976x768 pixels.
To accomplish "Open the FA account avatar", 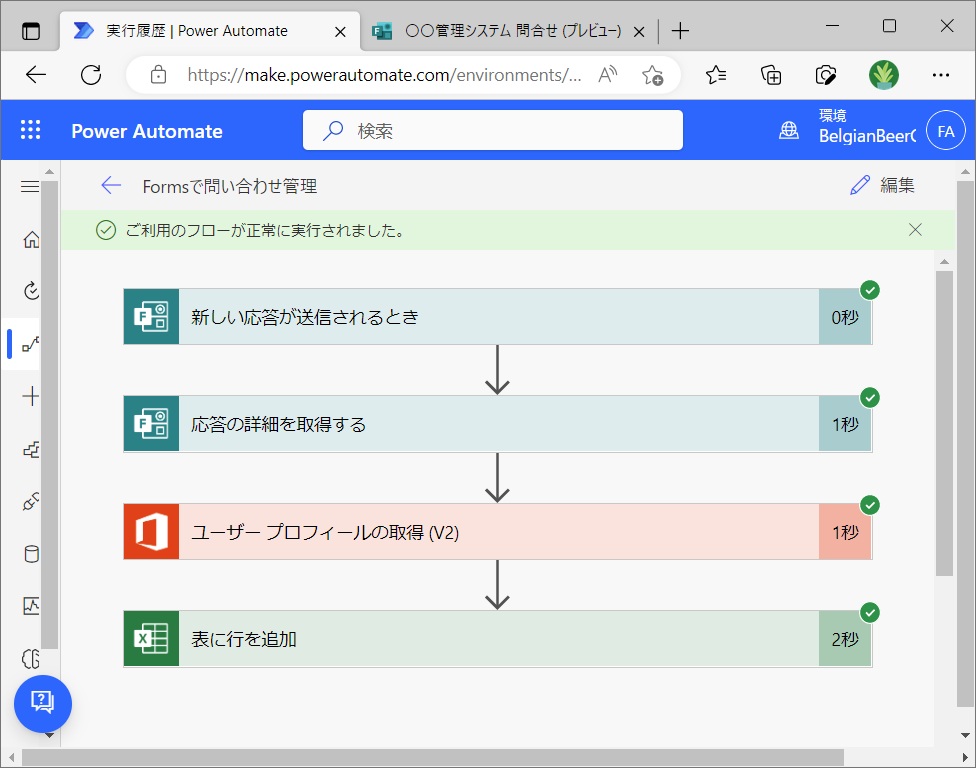I will (x=946, y=131).
